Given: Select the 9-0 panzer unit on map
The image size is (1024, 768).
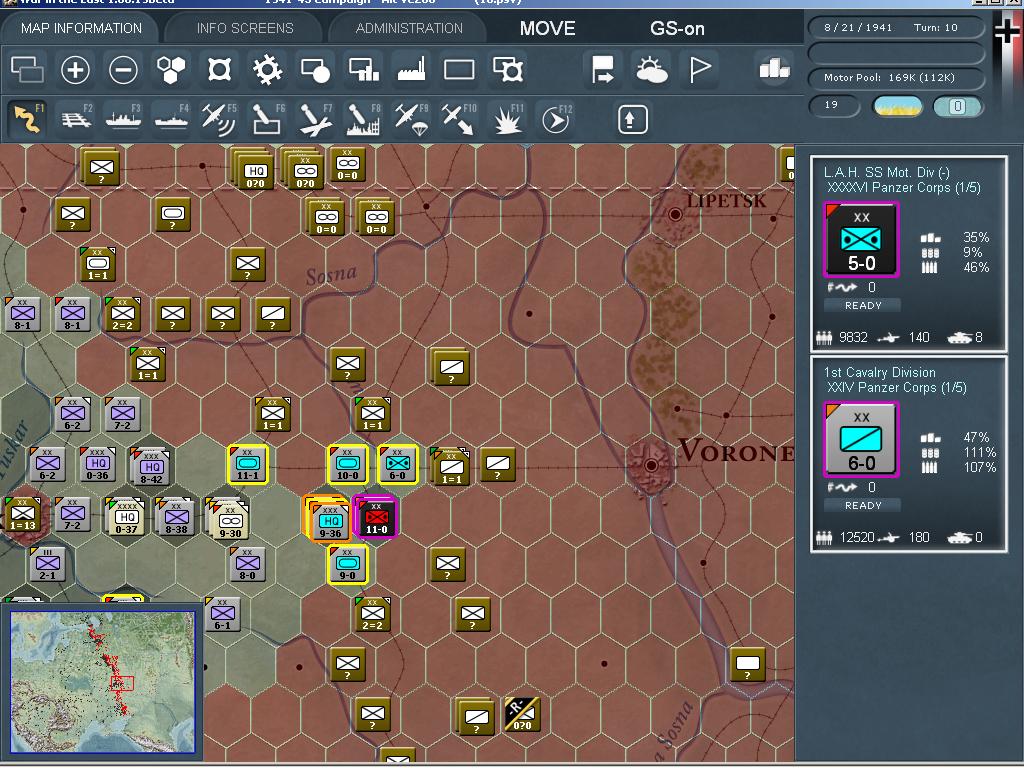Looking at the screenshot, I should tap(347, 565).
